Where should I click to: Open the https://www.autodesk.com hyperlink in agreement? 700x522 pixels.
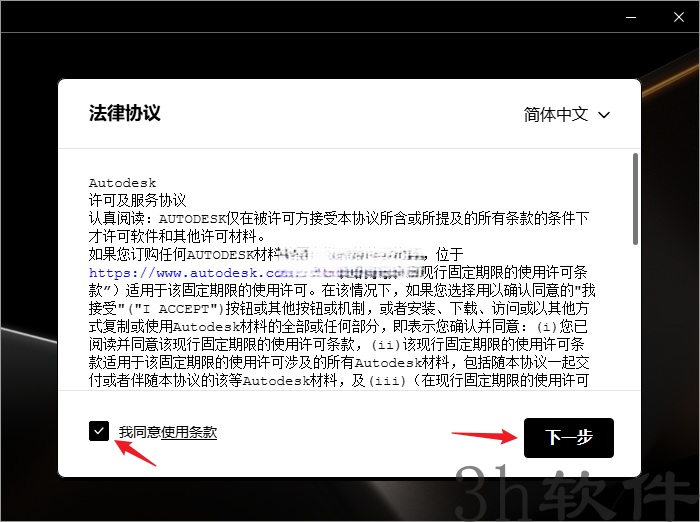(191, 273)
